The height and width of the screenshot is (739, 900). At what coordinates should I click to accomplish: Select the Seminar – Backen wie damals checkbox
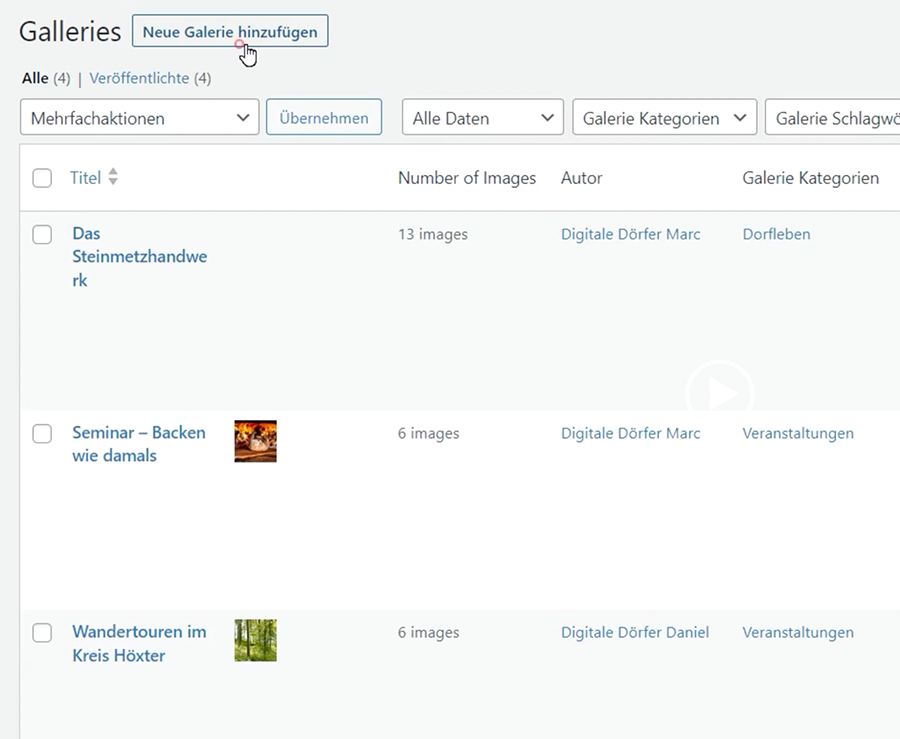point(42,434)
